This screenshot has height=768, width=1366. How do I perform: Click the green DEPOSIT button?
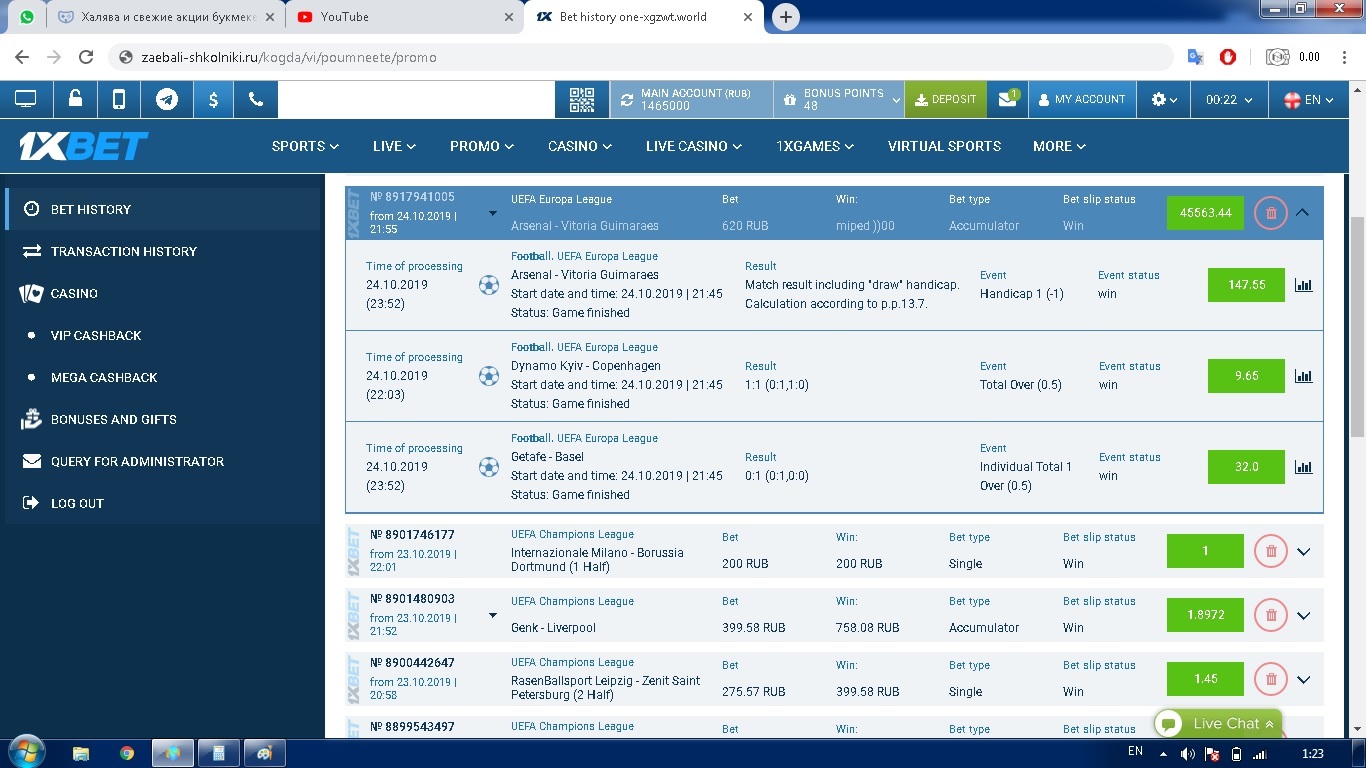click(x=945, y=99)
